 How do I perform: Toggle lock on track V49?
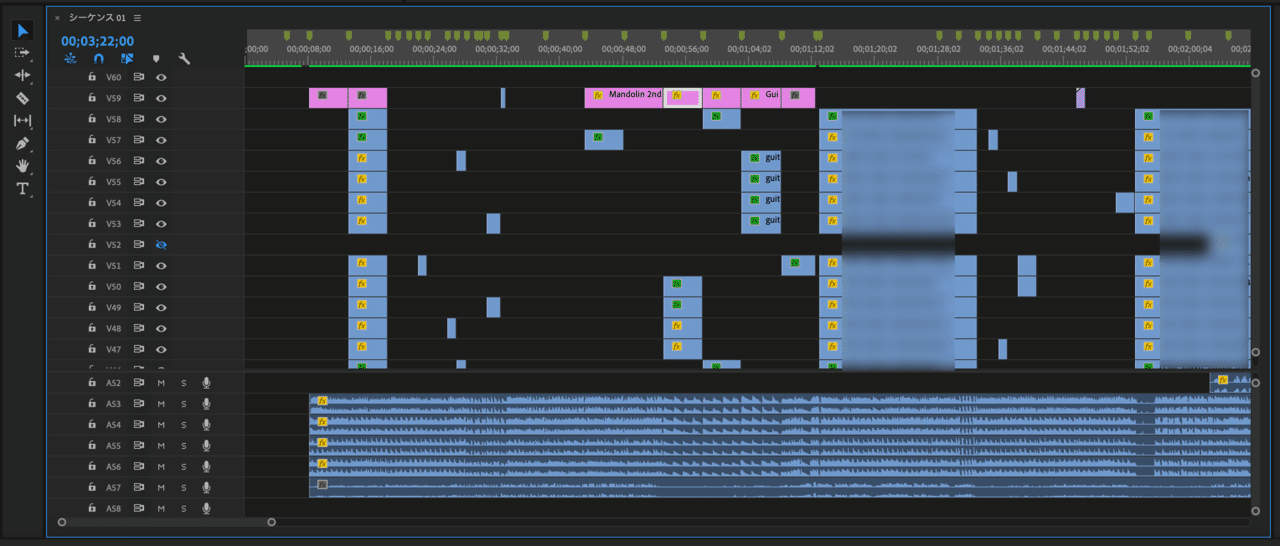click(91, 308)
